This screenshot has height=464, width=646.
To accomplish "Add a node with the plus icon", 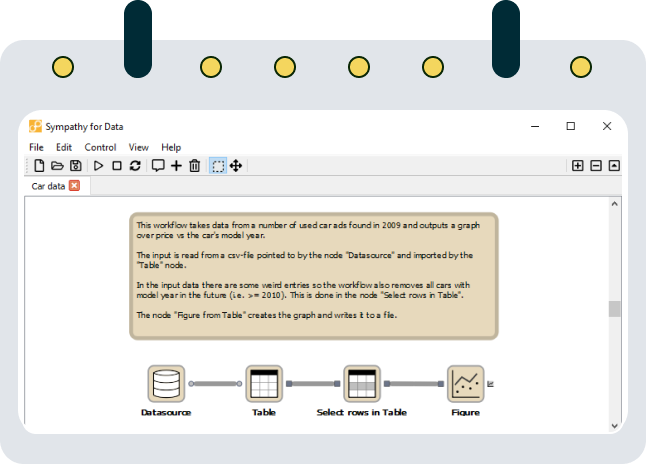I will [x=176, y=166].
